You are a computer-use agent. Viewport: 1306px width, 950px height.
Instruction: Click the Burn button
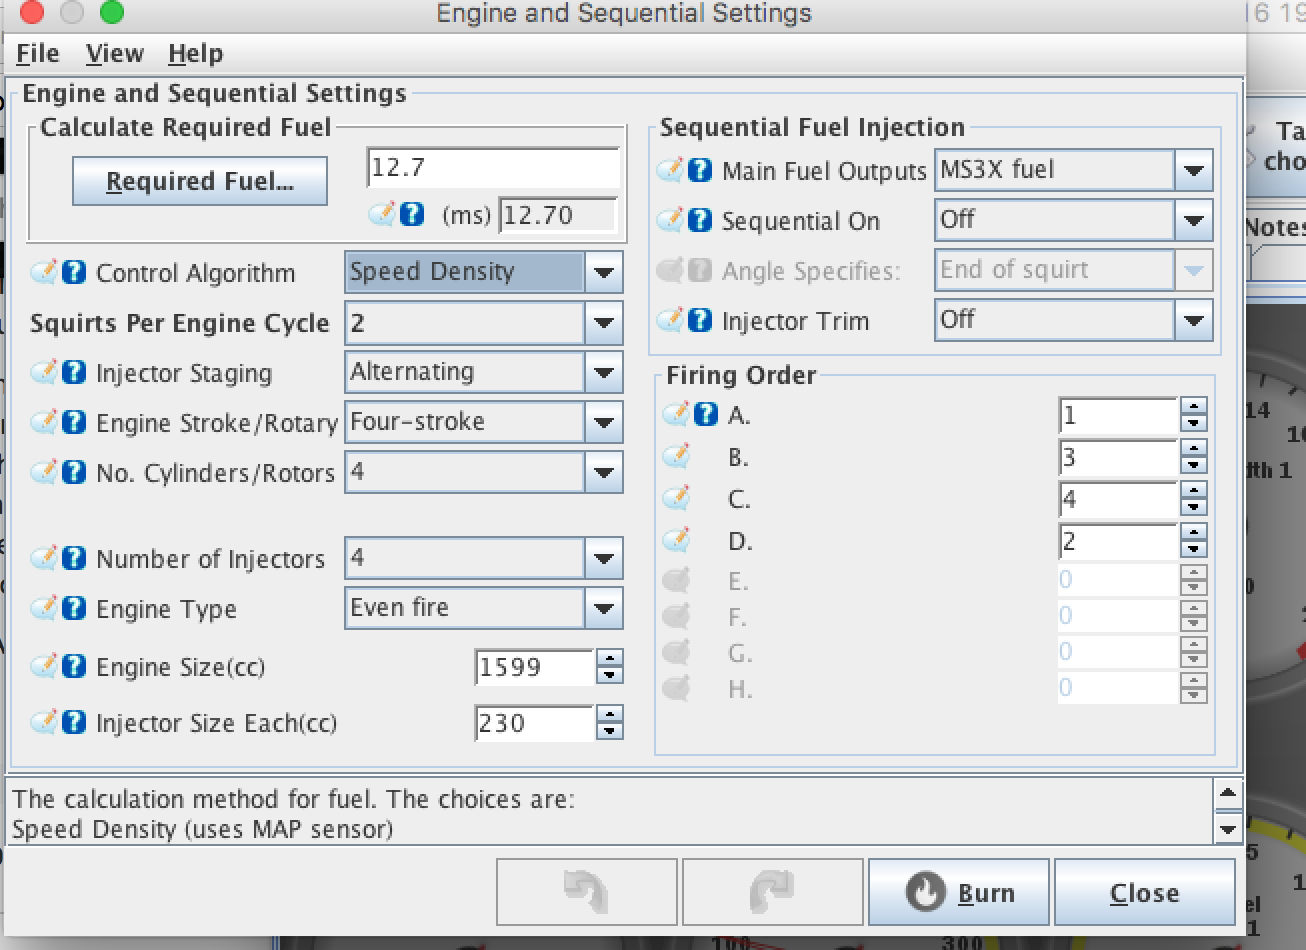click(958, 892)
